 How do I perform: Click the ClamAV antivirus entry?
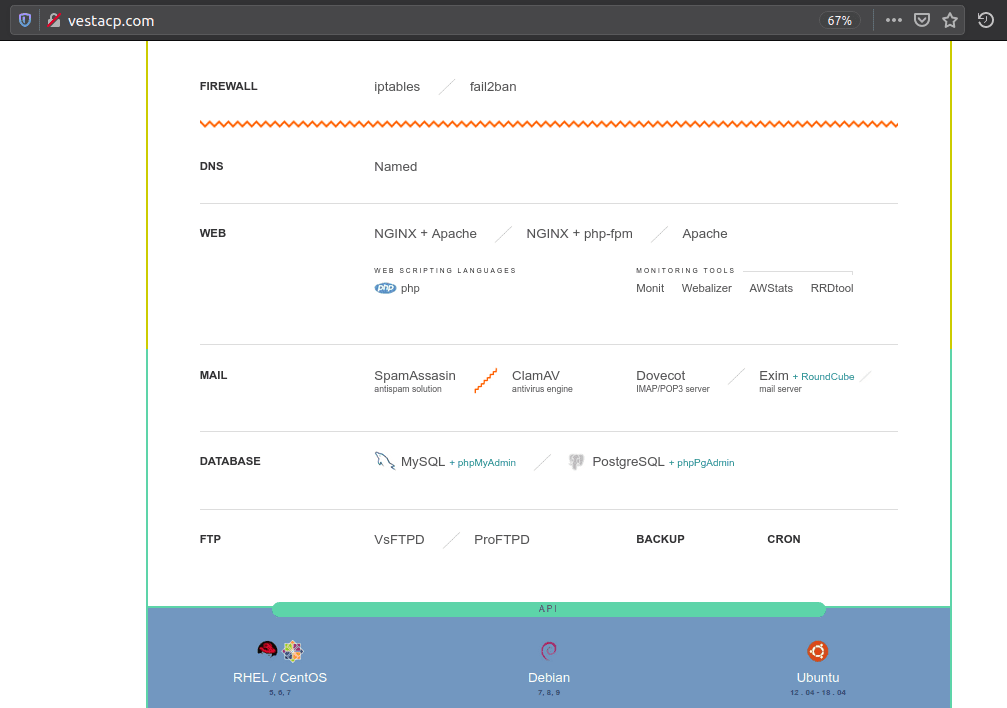(x=542, y=381)
